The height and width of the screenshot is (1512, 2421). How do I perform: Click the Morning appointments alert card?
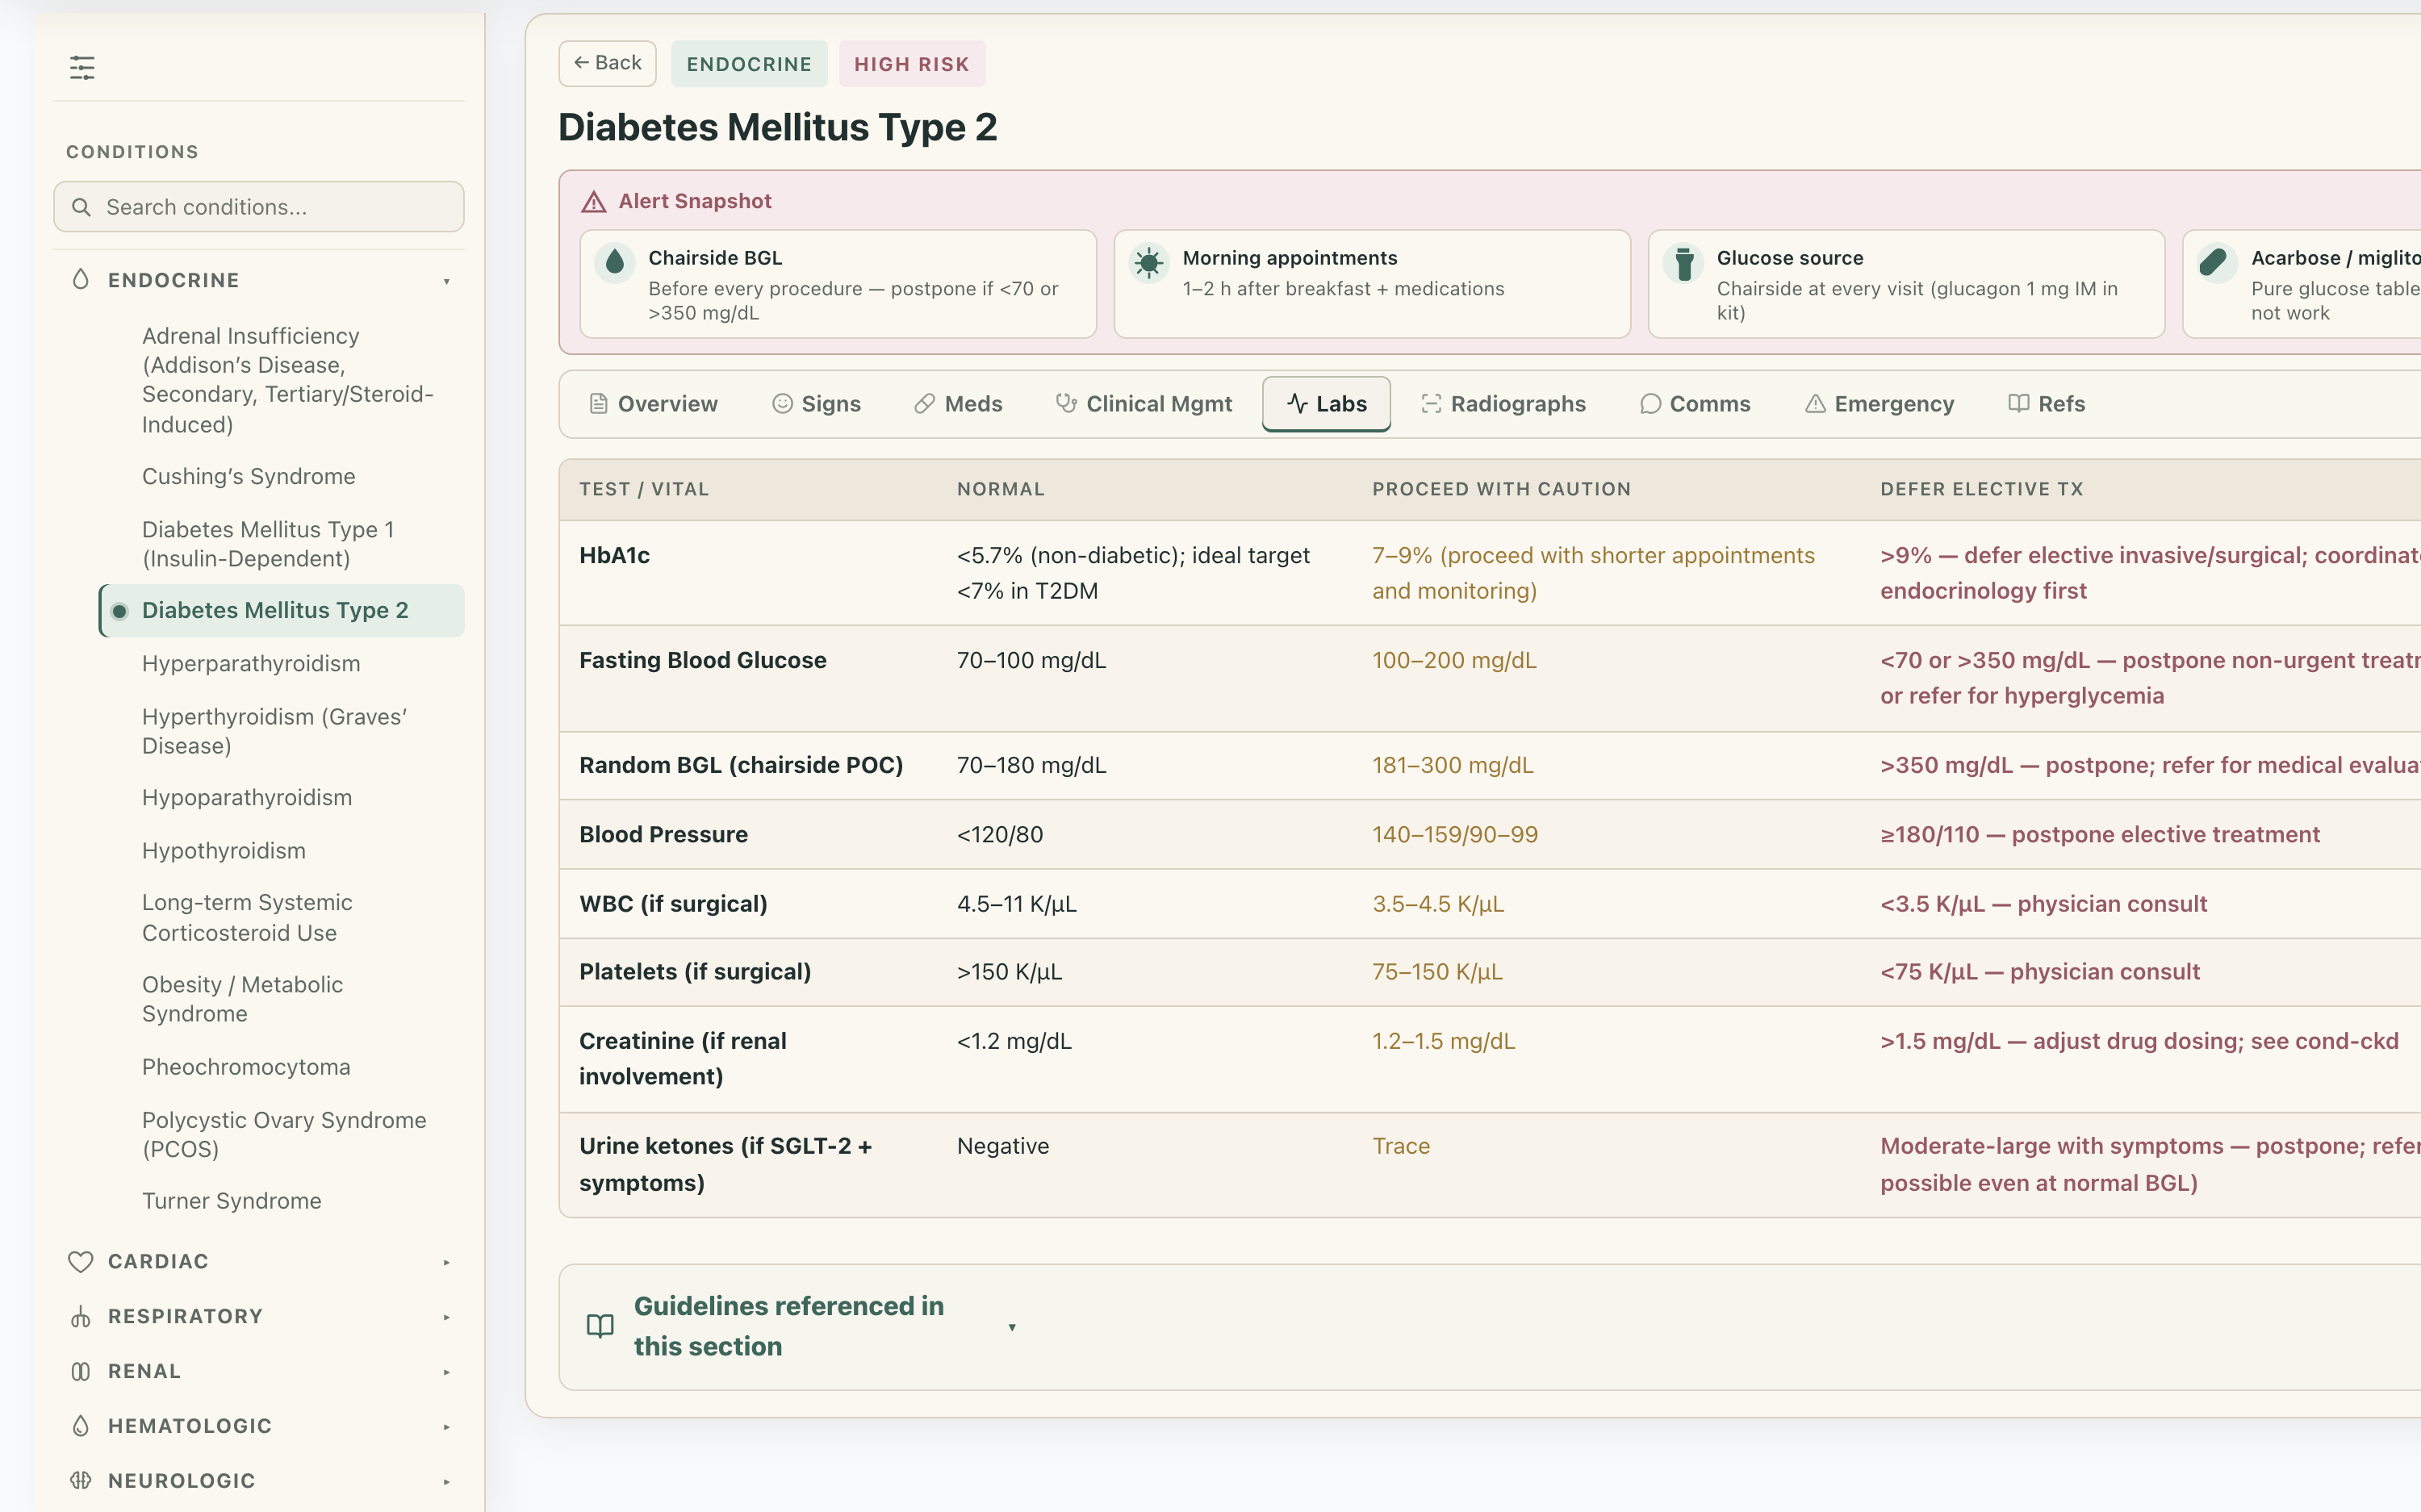(1372, 284)
